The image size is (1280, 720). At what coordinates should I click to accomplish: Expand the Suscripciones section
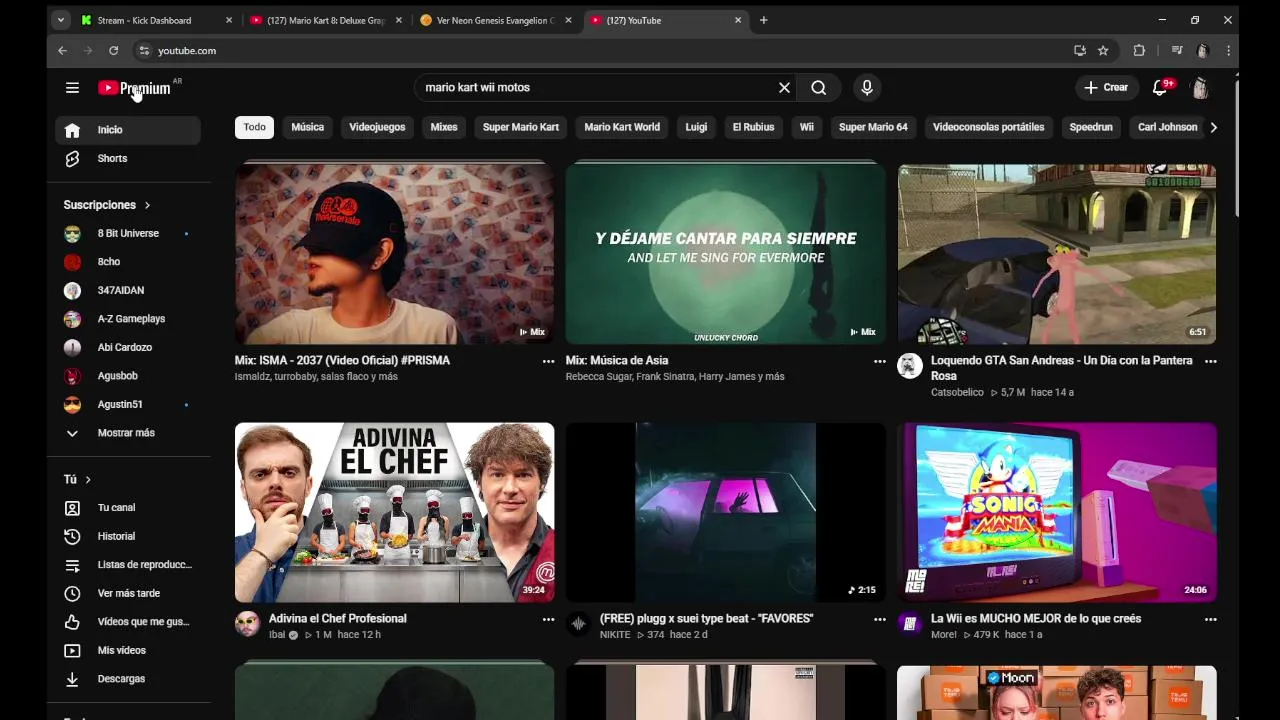[107, 205]
